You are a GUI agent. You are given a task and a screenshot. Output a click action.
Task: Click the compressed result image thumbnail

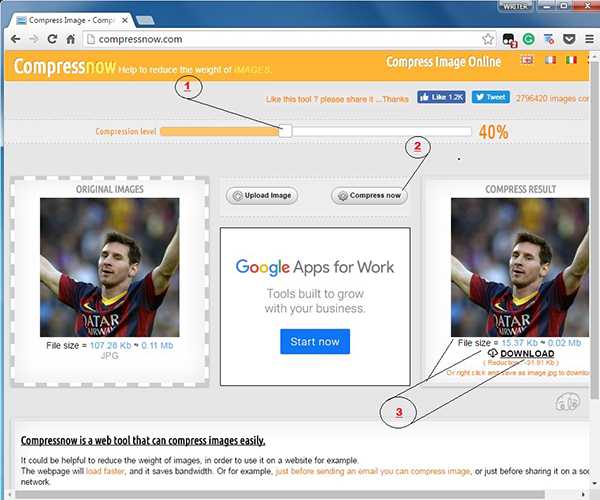[x=520, y=267]
